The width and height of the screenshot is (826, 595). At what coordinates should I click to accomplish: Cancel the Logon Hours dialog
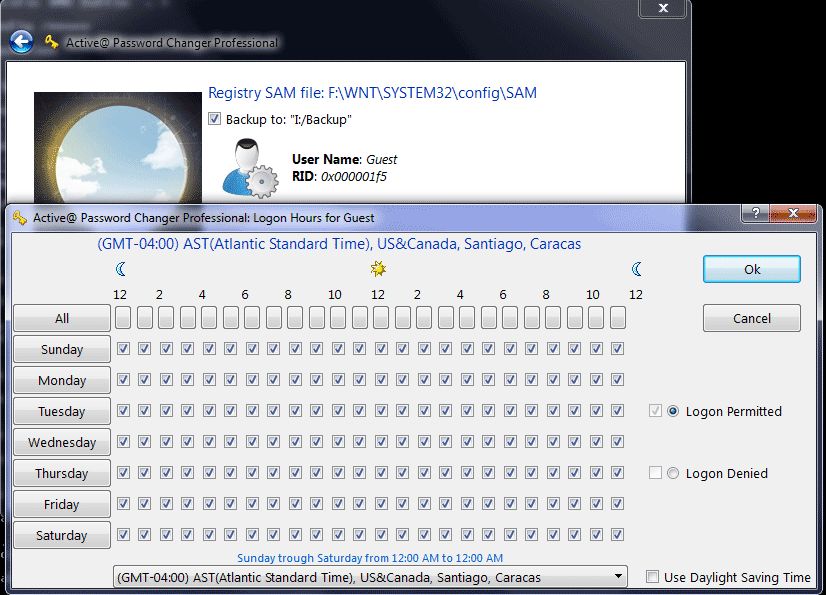[x=752, y=318]
